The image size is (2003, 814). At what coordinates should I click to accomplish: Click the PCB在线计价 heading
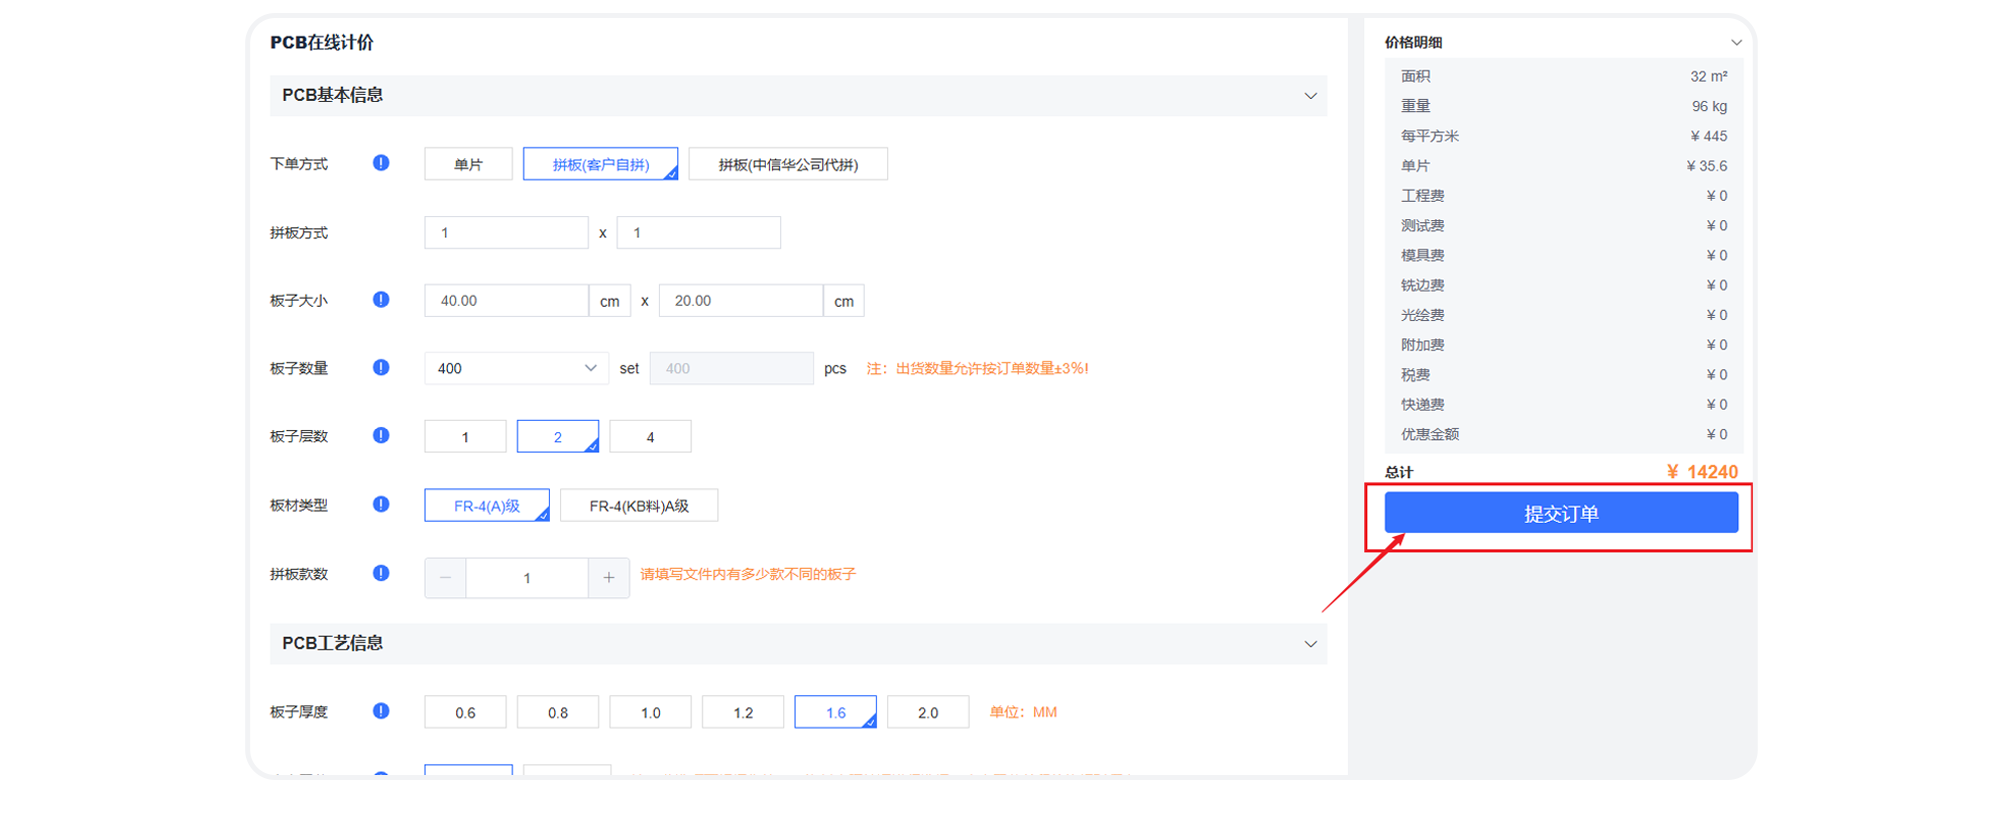click(x=321, y=42)
